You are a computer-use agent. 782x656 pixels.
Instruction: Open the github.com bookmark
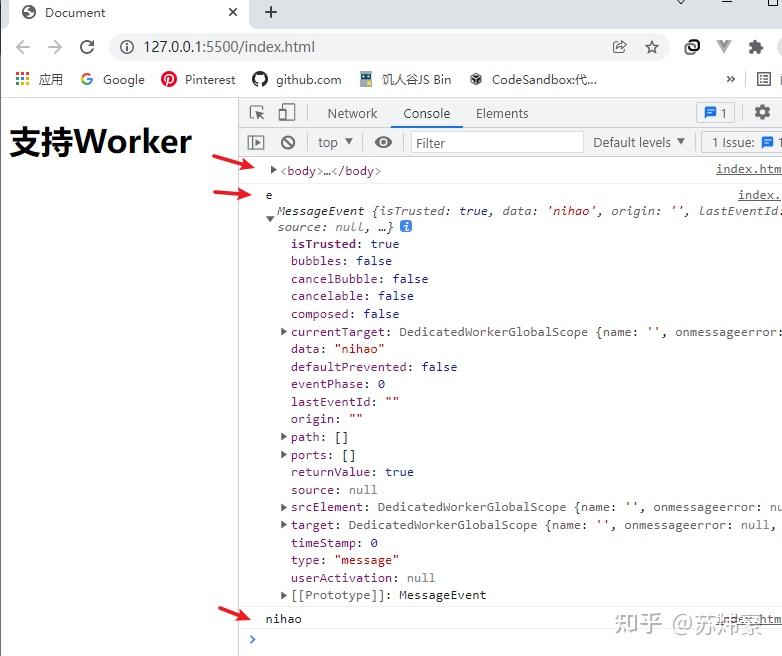coord(297,79)
